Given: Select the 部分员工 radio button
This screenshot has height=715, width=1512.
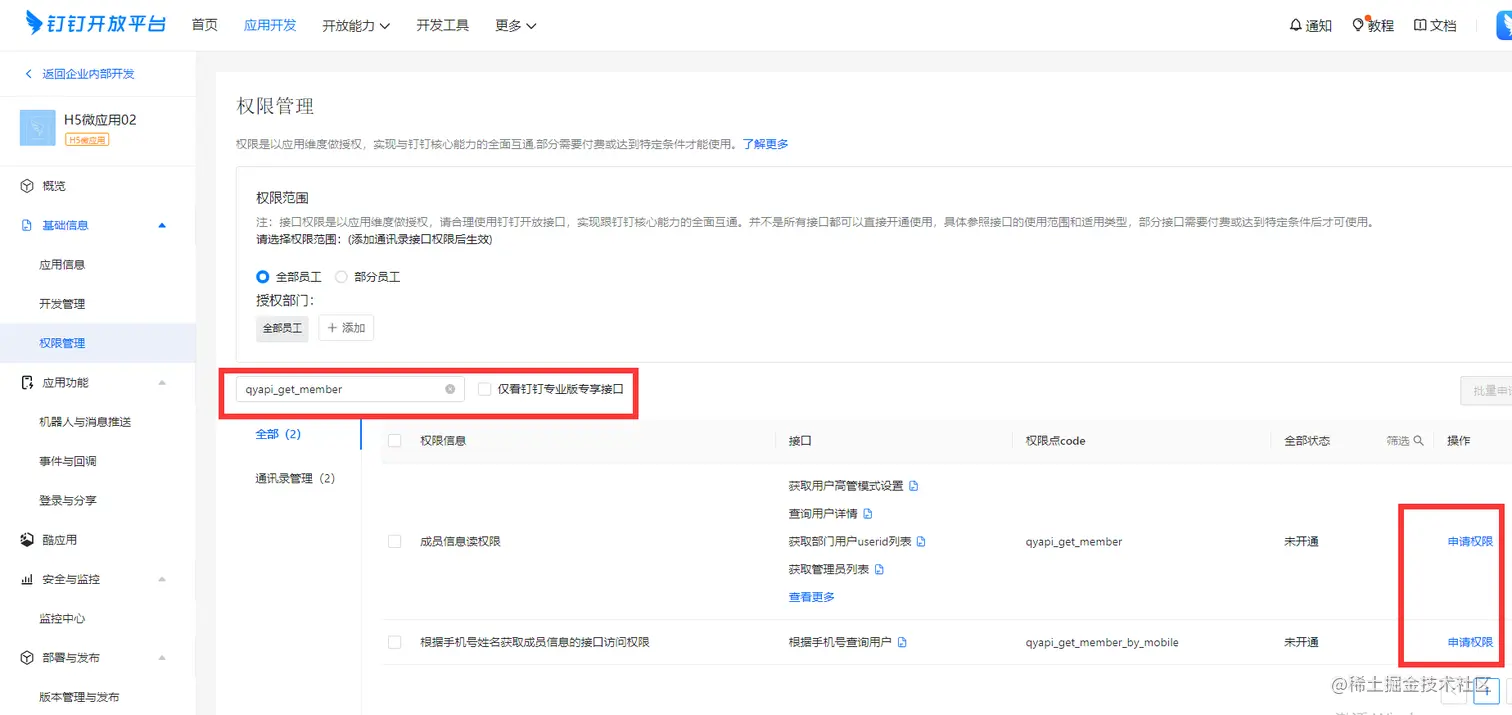Looking at the screenshot, I should [341, 277].
